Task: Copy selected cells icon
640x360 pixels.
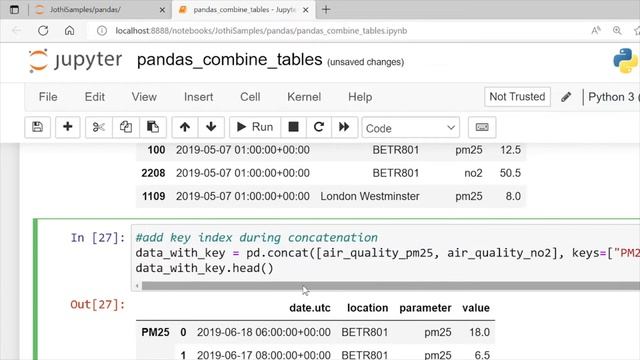Action: (x=126, y=127)
